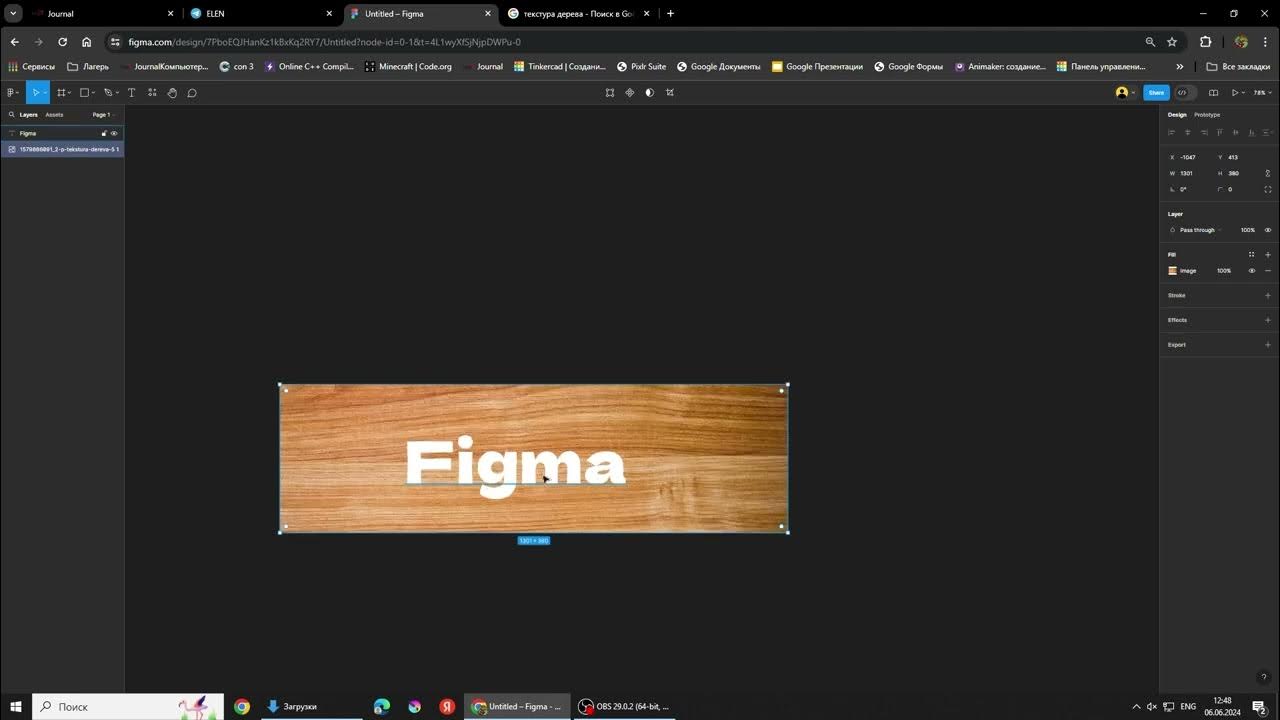Select the Move tool
1280x720 pixels.
[35, 93]
